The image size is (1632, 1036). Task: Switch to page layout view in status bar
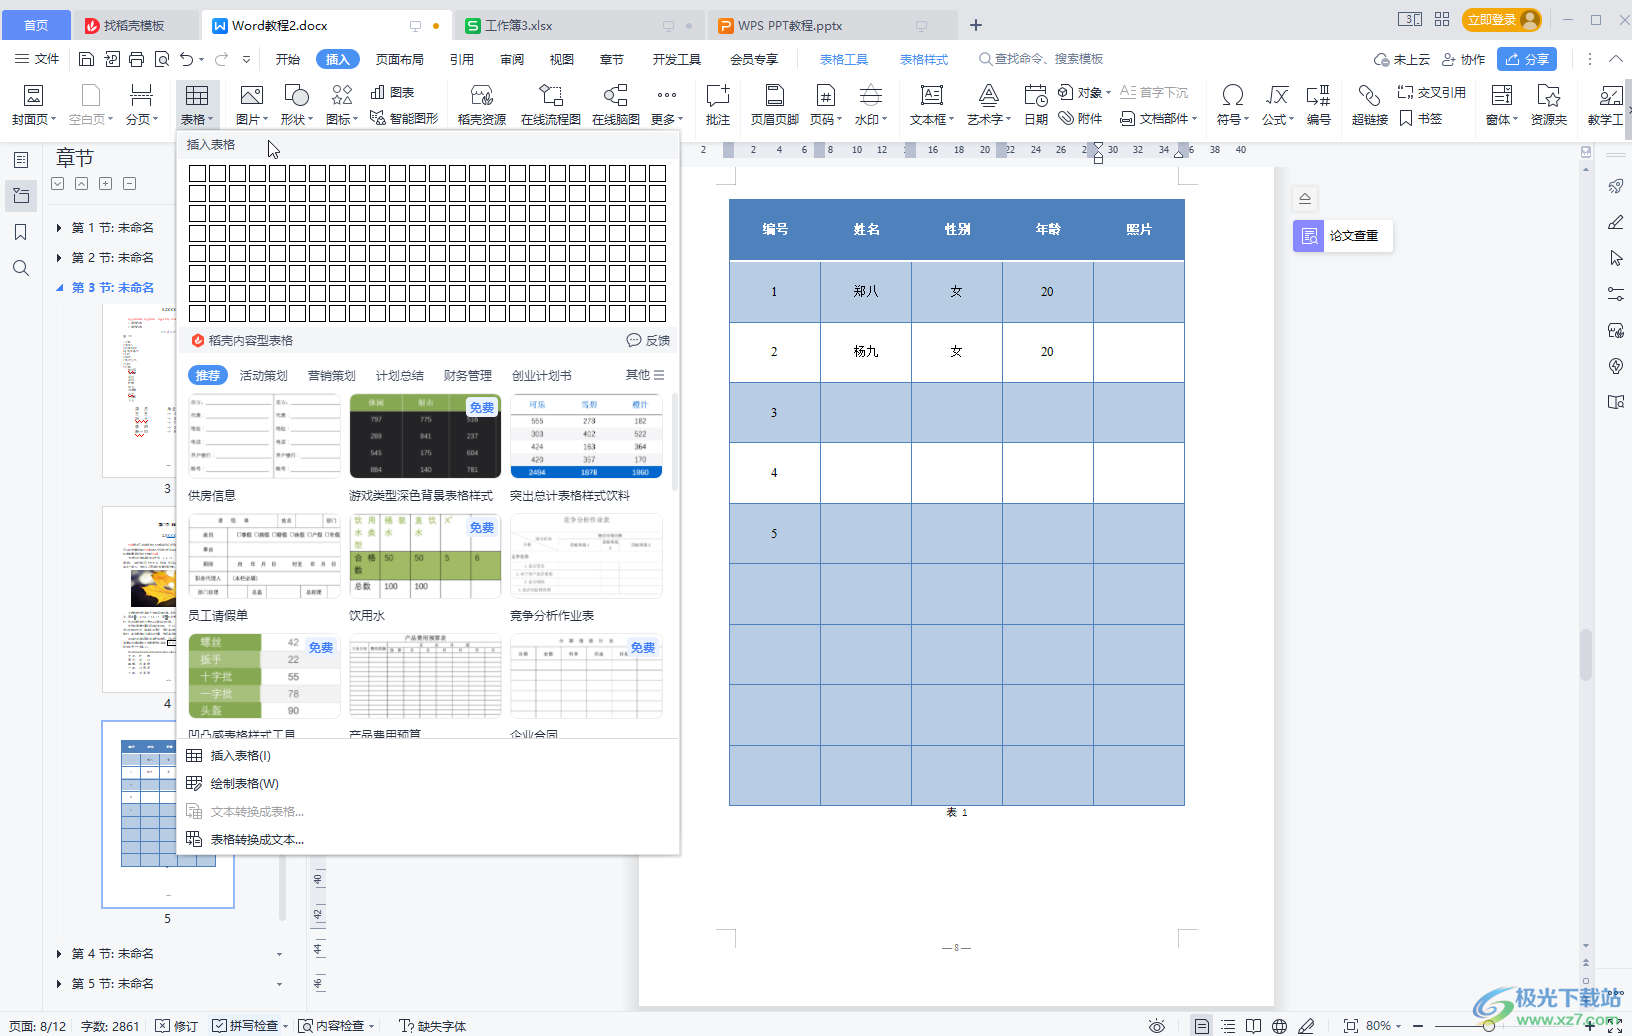[x=1201, y=1026]
